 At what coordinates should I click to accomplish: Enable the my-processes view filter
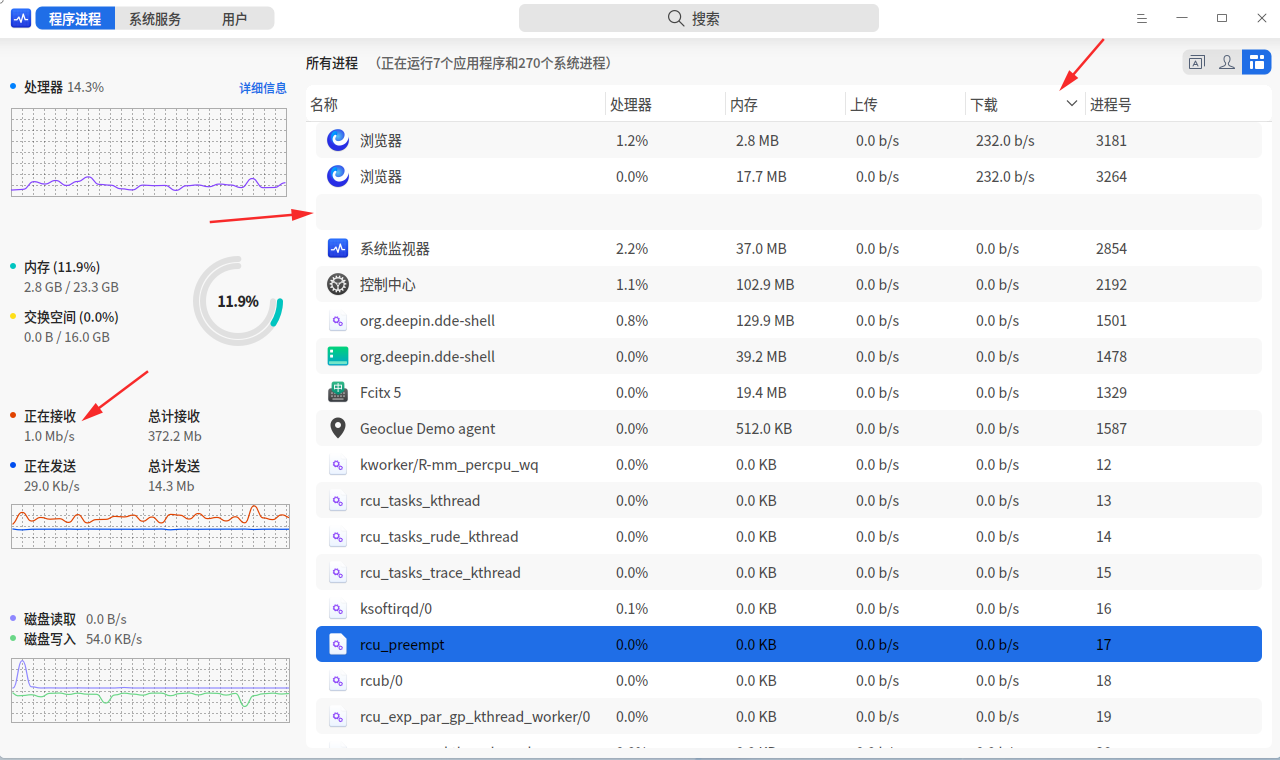pyautogui.click(x=1226, y=62)
